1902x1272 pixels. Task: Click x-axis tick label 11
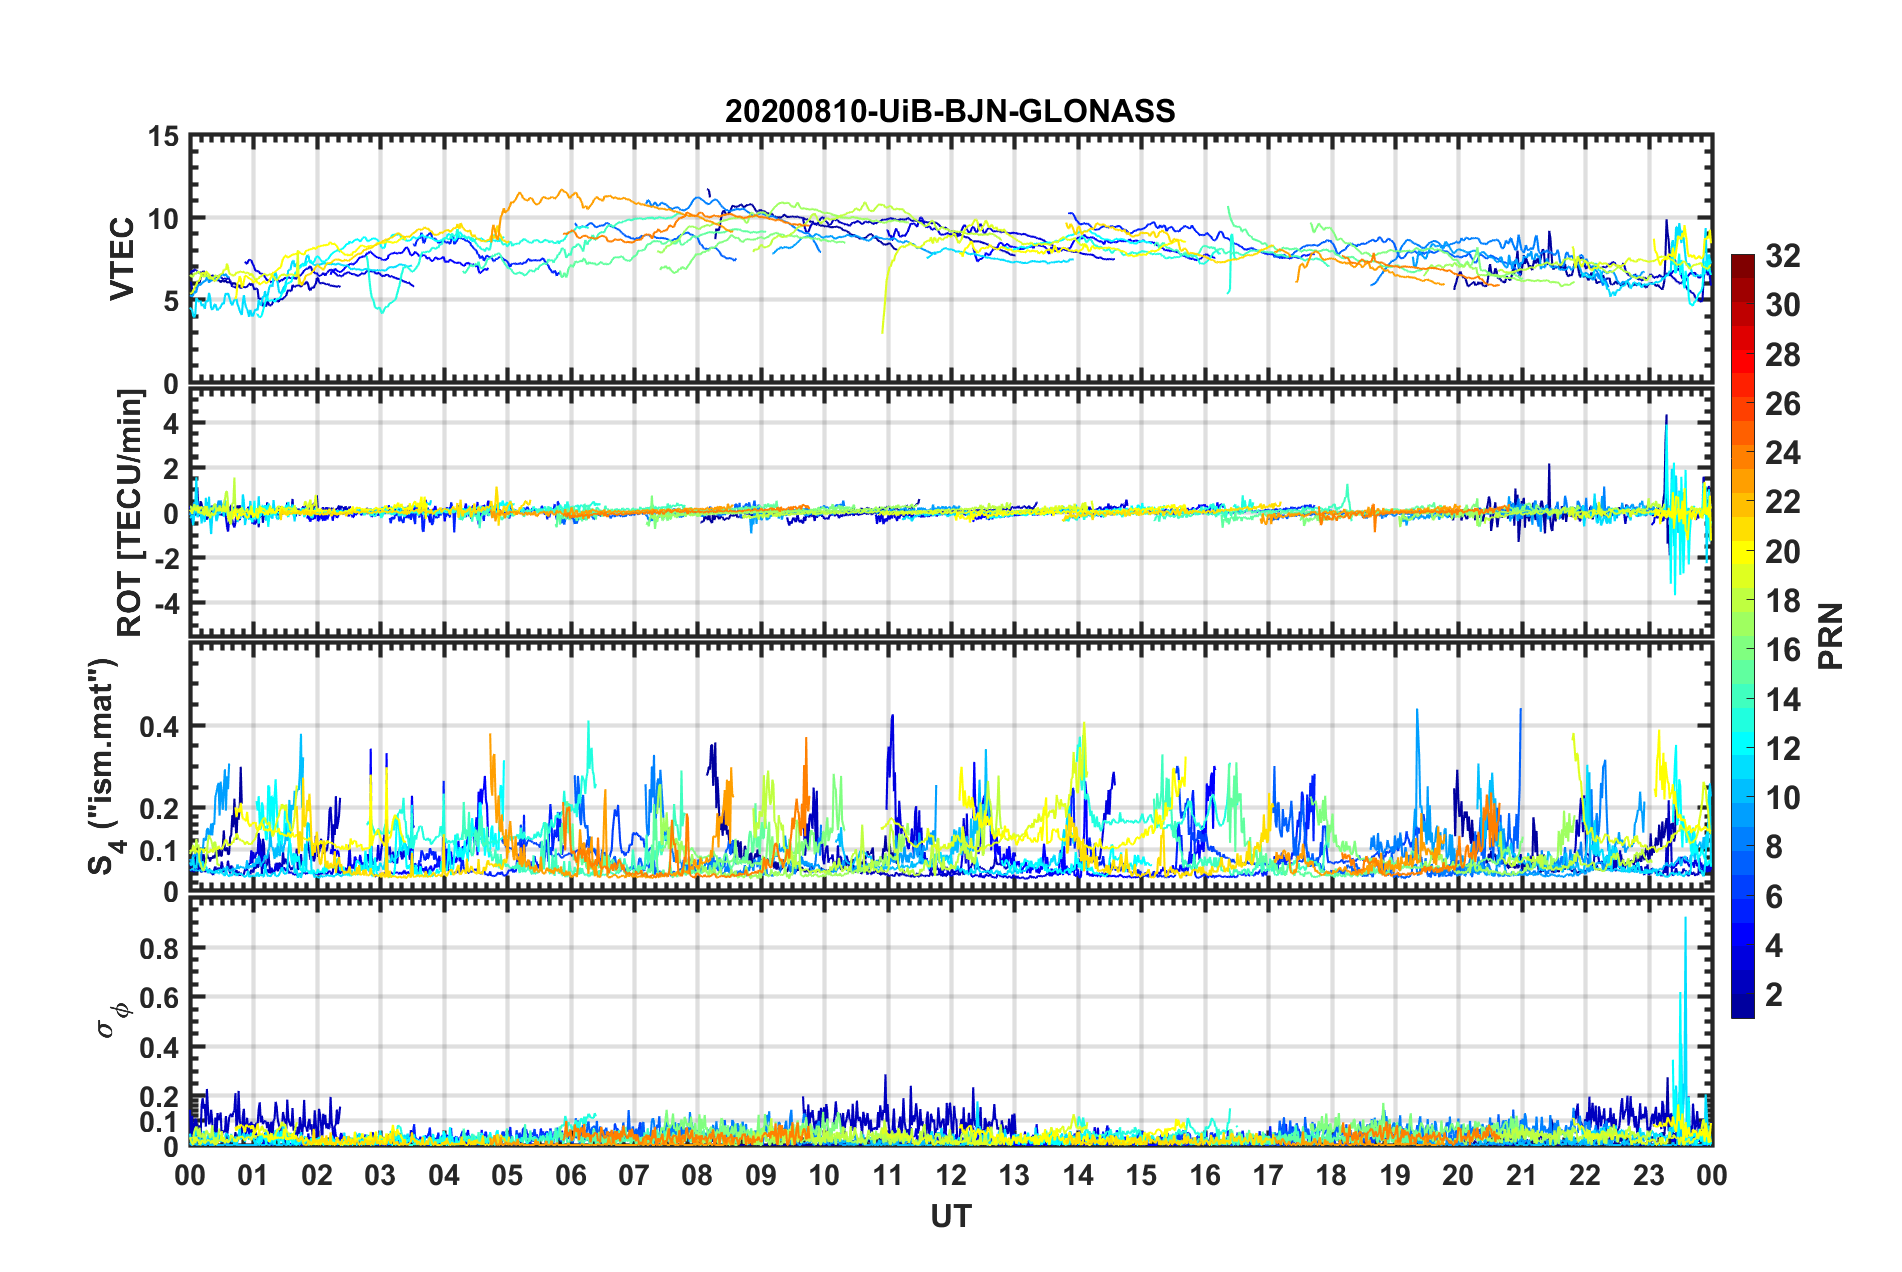888,1175
